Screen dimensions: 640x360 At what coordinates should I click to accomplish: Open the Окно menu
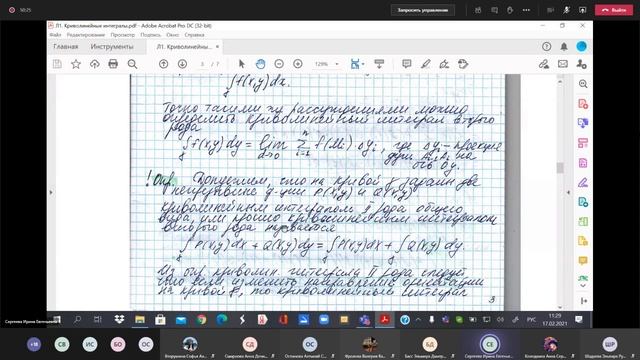(x=172, y=35)
